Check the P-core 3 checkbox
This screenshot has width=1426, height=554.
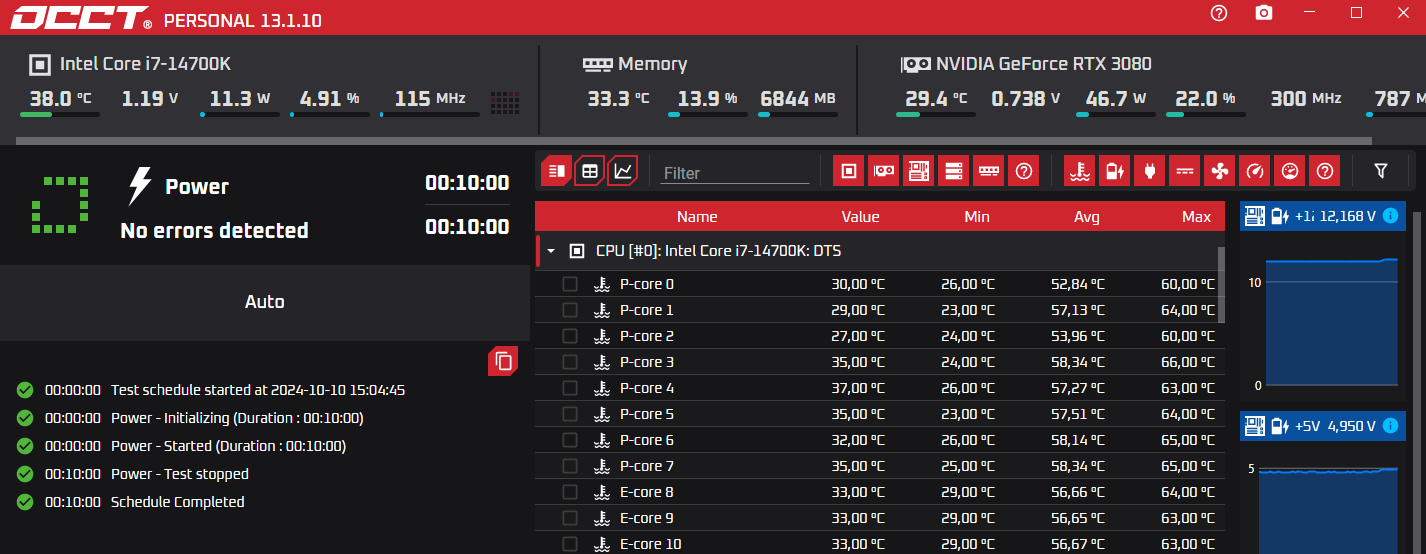(x=570, y=362)
